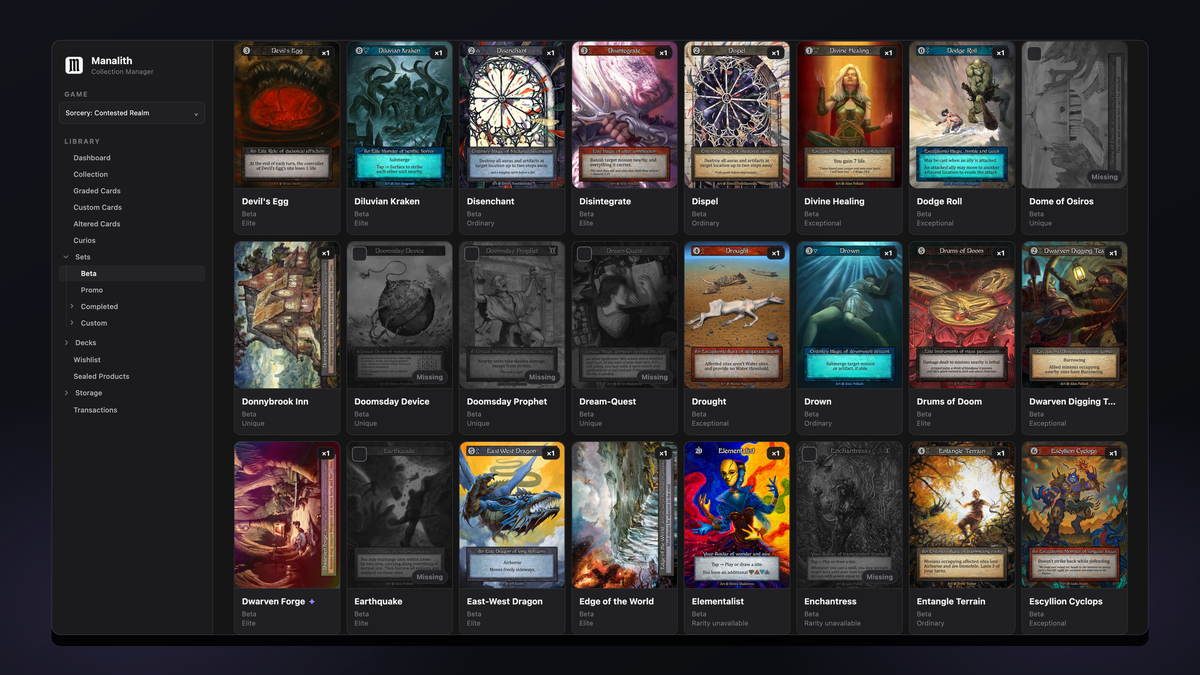Open the Donnybrook Inn card image
1200x675 pixels.
(287, 315)
